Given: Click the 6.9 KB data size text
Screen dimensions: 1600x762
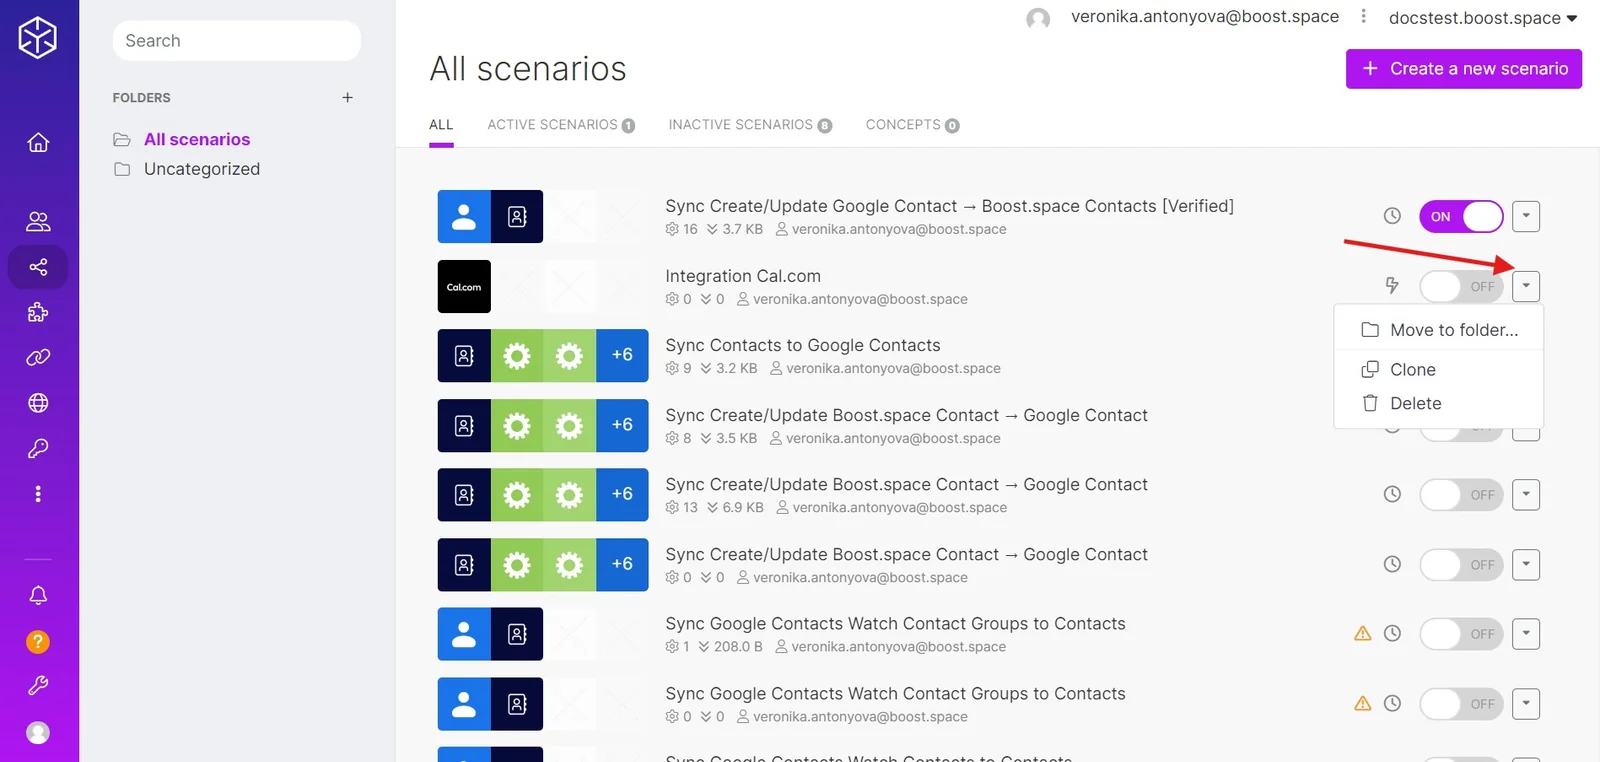Looking at the screenshot, I should (743, 507).
